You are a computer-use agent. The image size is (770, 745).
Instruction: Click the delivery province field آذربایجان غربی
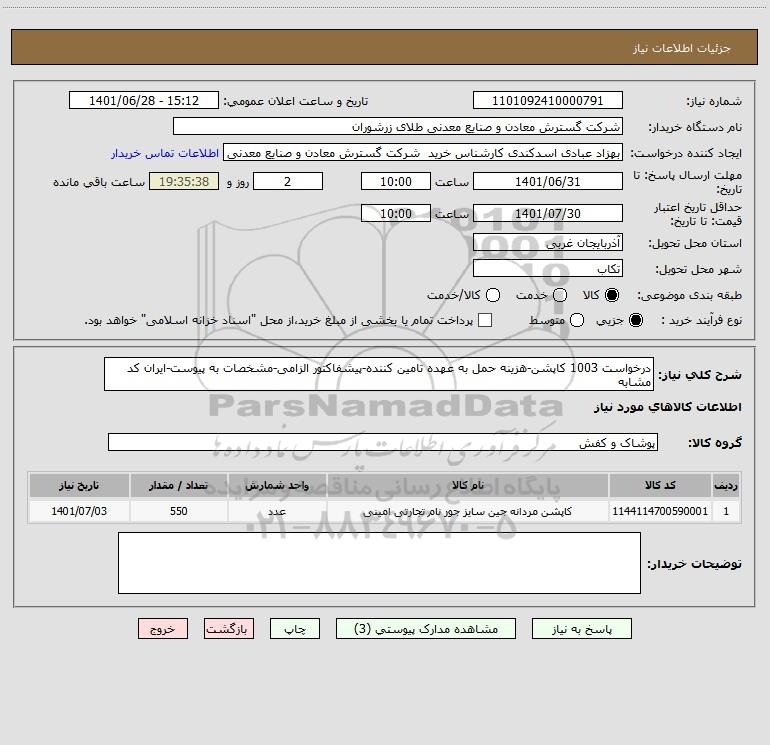(548, 243)
